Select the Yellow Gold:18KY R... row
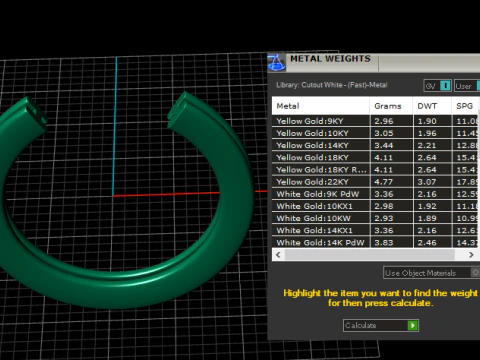The width and height of the screenshot is (480, 360). pyautogui.click(x=376, y=170)
